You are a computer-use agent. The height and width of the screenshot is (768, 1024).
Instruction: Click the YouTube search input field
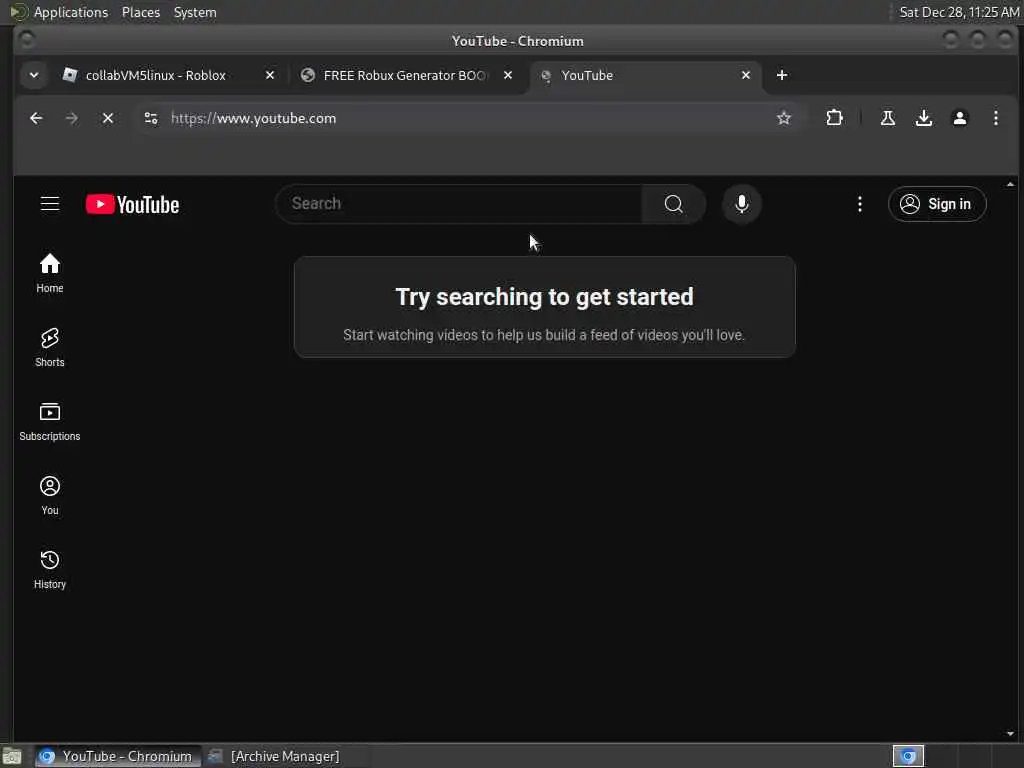tap(459, 204)
